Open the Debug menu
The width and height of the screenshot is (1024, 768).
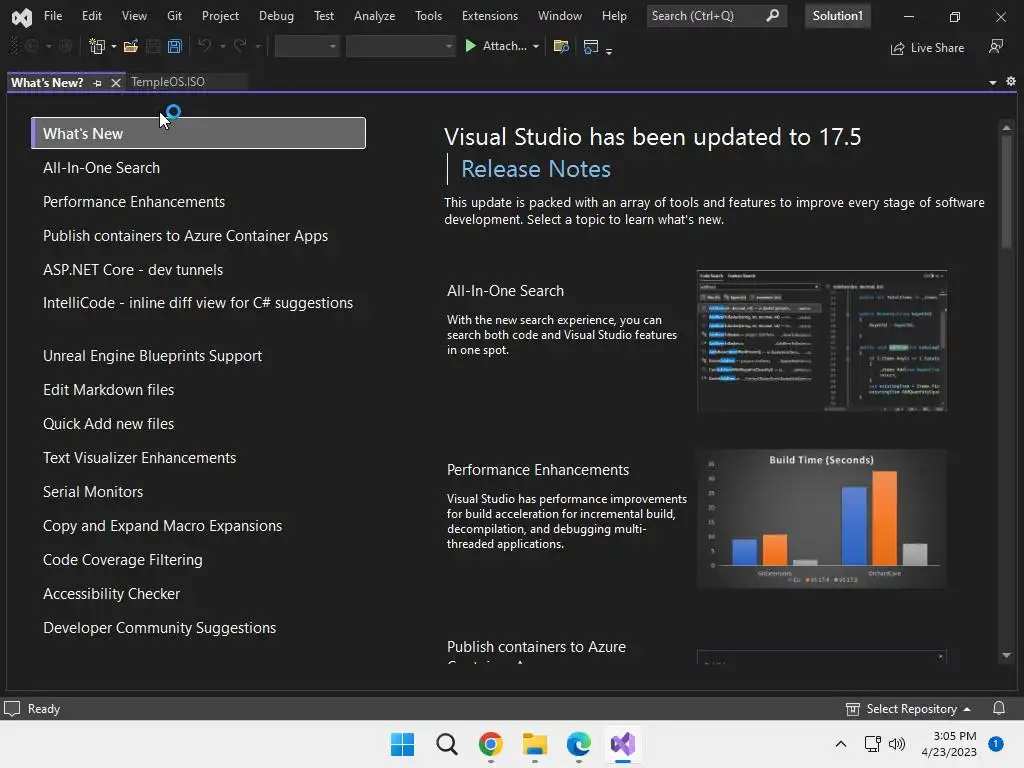[x=276, y=16]
